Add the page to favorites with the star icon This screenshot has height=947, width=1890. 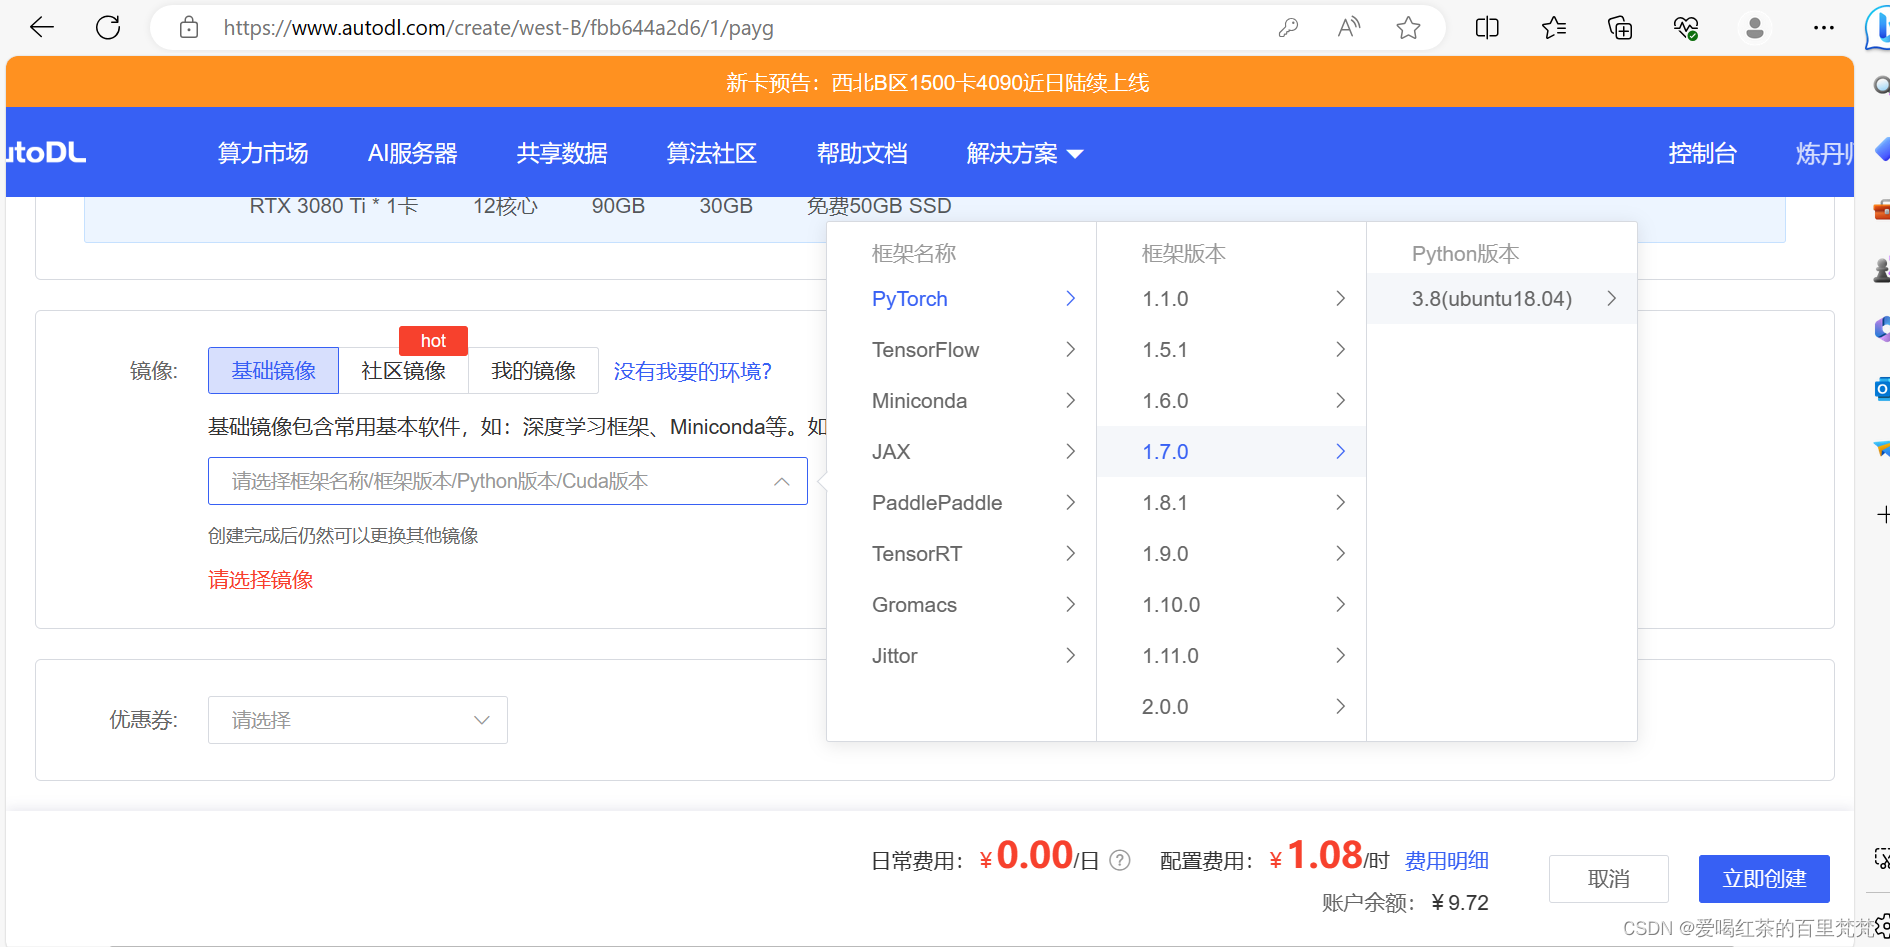(x=1409, y=28)
